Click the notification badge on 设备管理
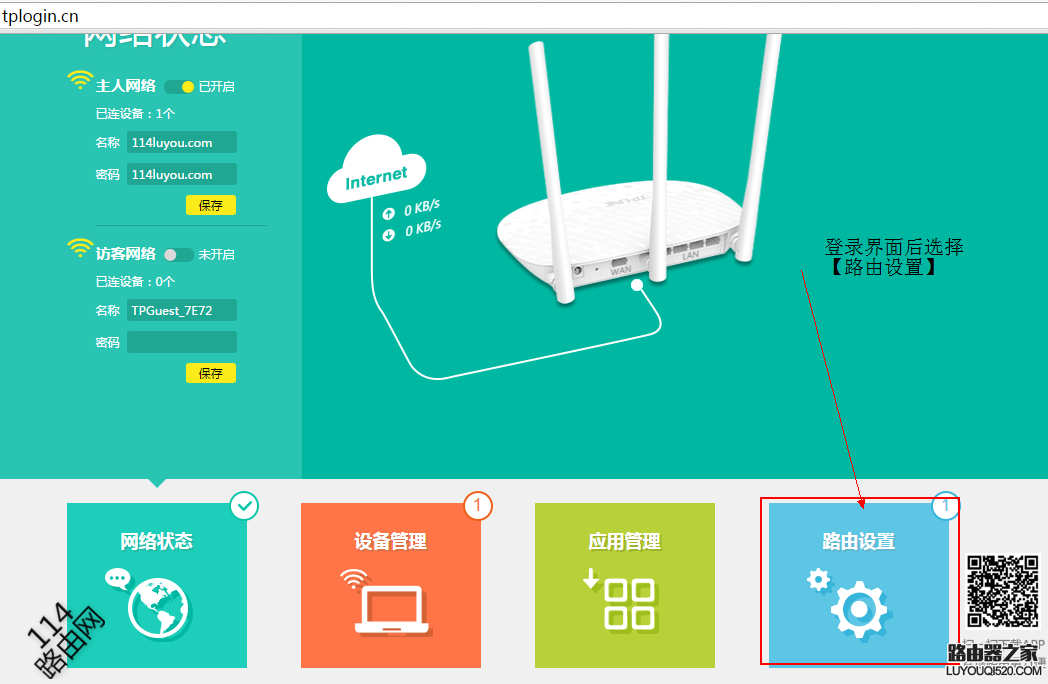This screenshot has height=684, width=1048. point(478,507)
